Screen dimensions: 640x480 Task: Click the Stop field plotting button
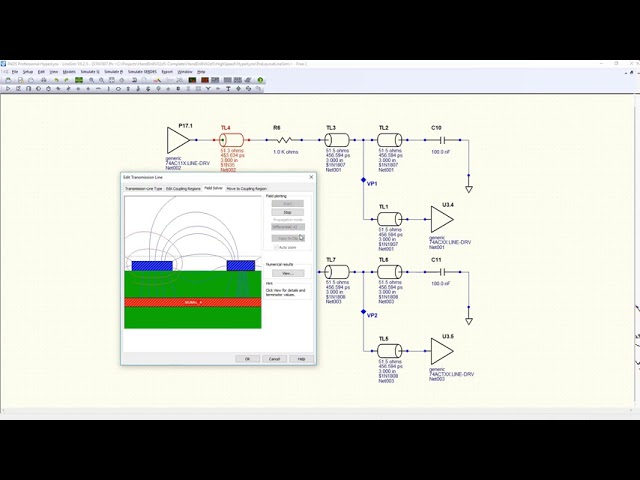coord(288,212)
